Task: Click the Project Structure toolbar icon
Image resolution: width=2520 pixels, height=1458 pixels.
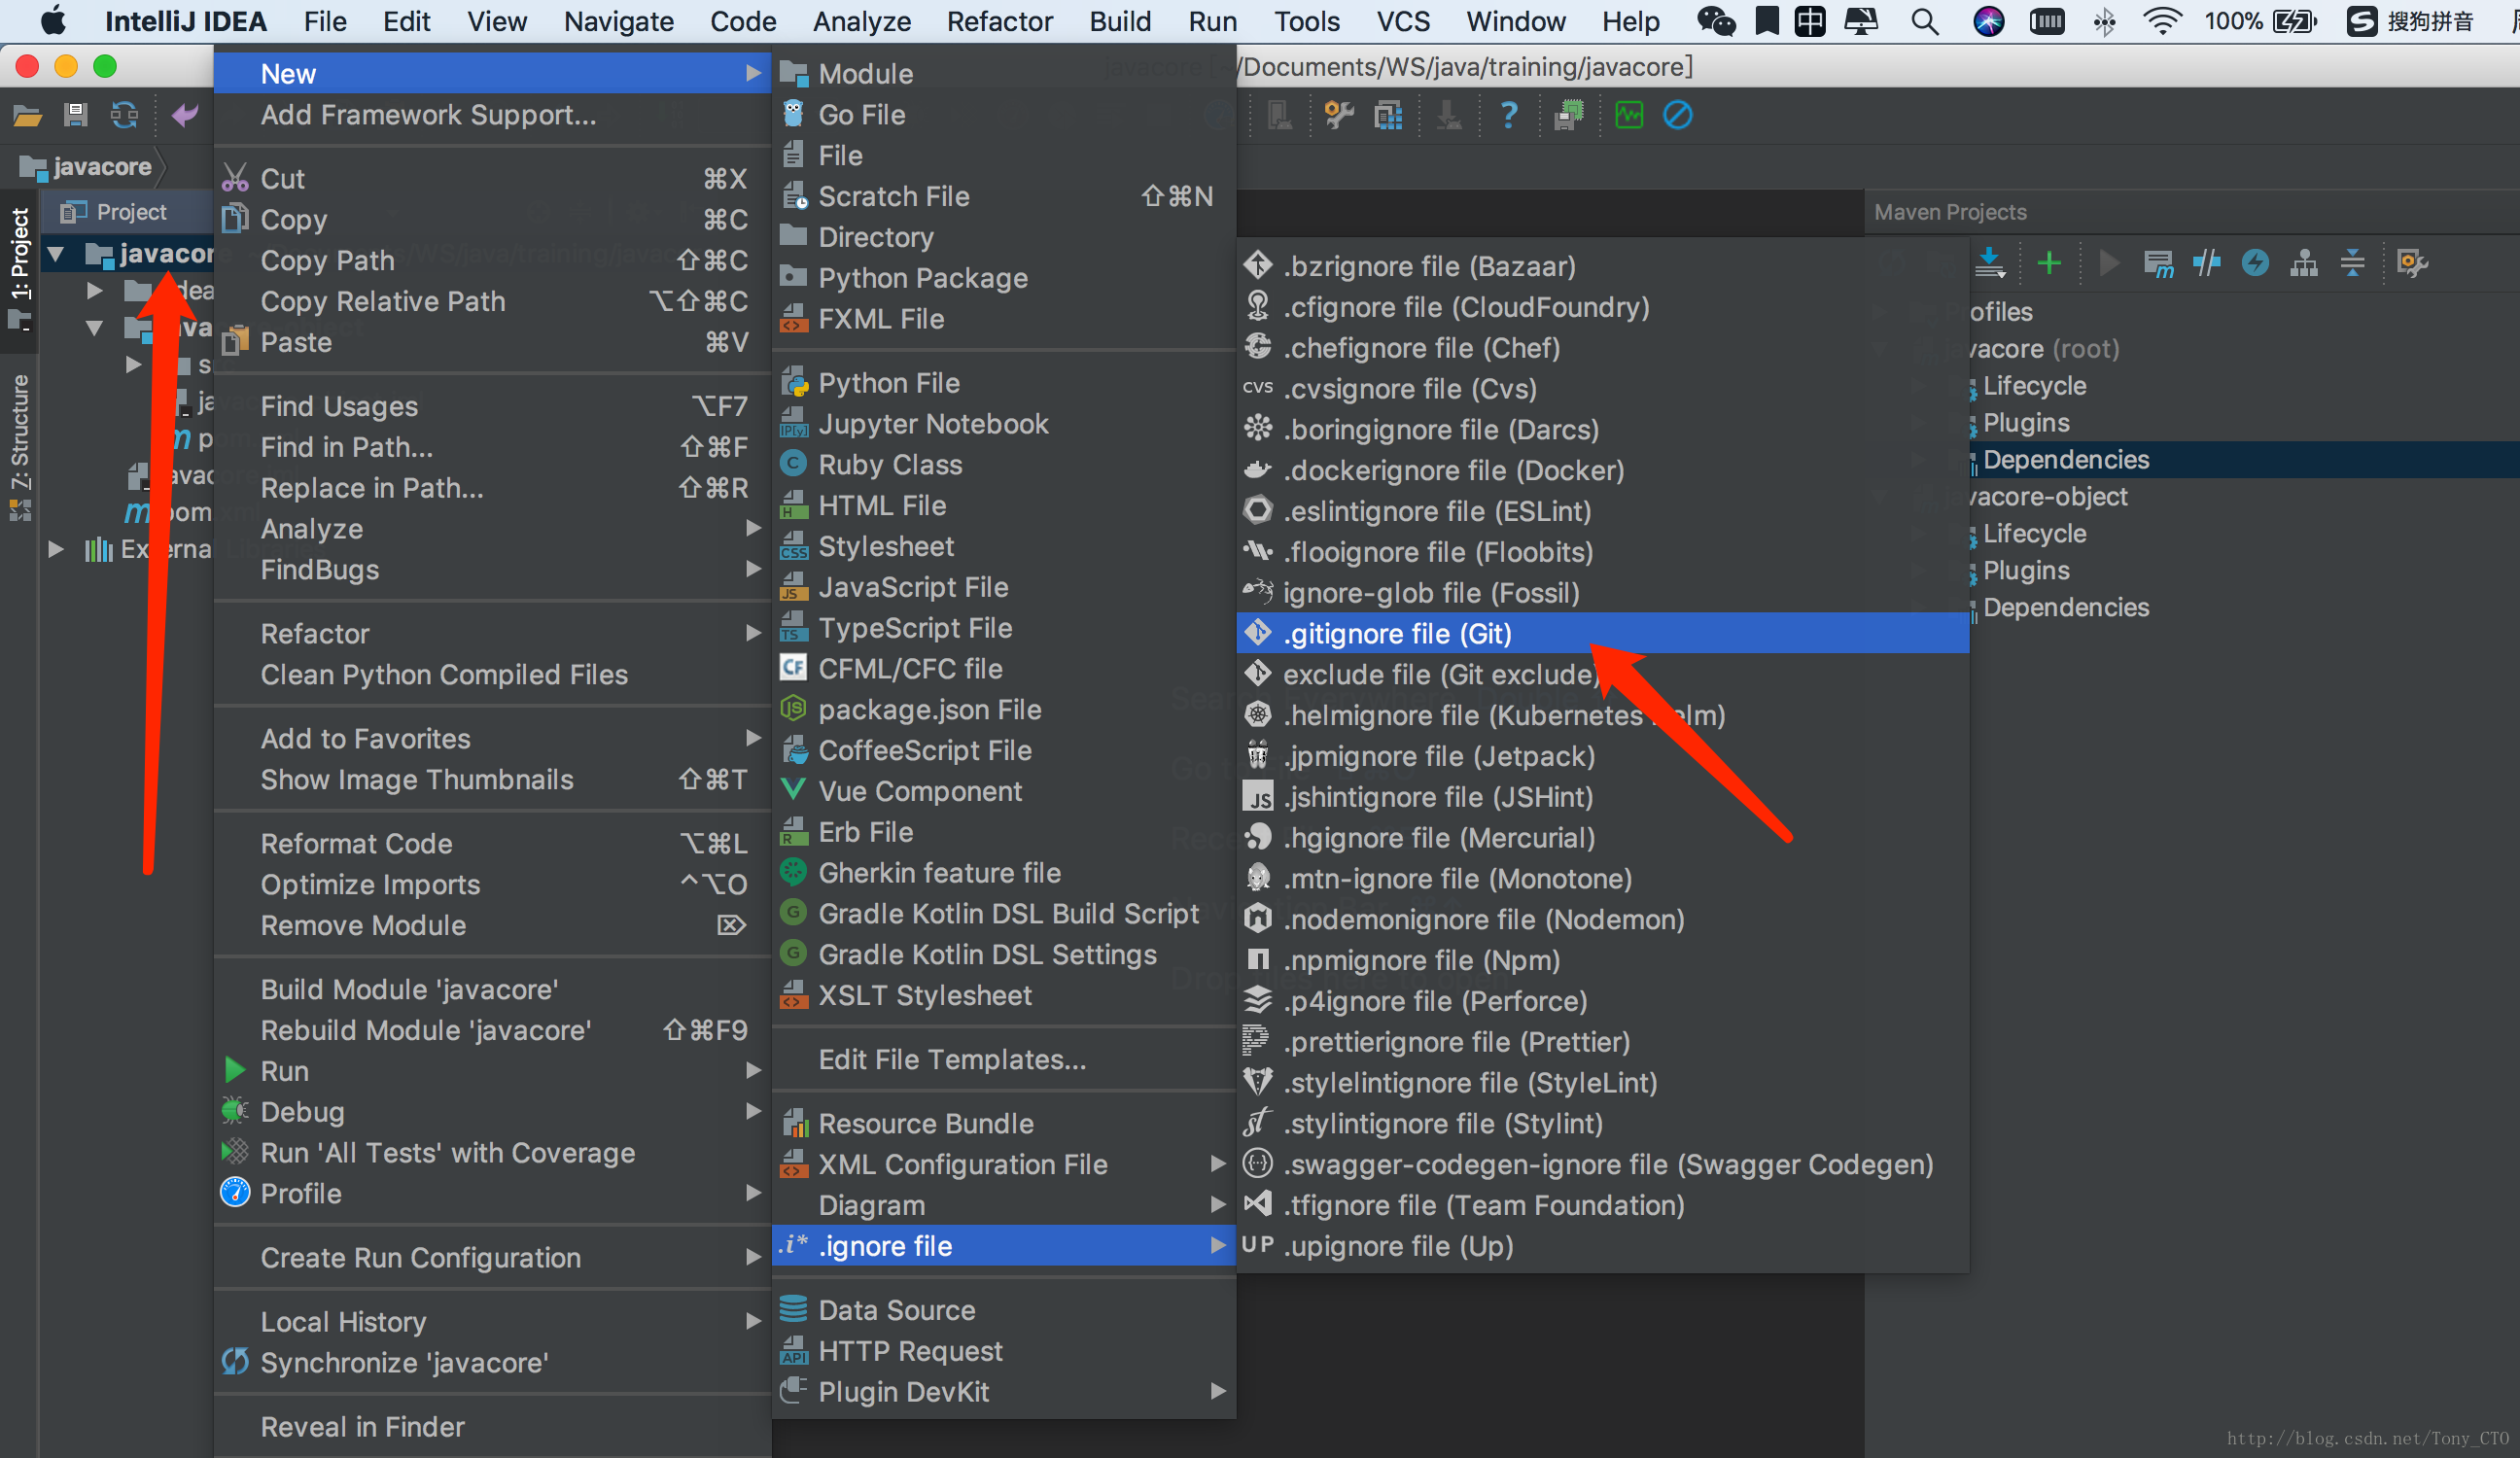Action: 1388,116
